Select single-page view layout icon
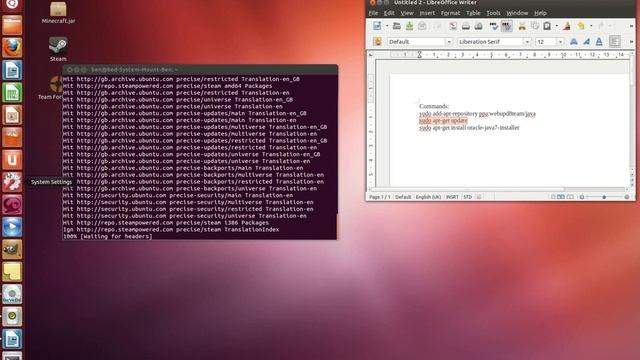 [x=553, y=197]
